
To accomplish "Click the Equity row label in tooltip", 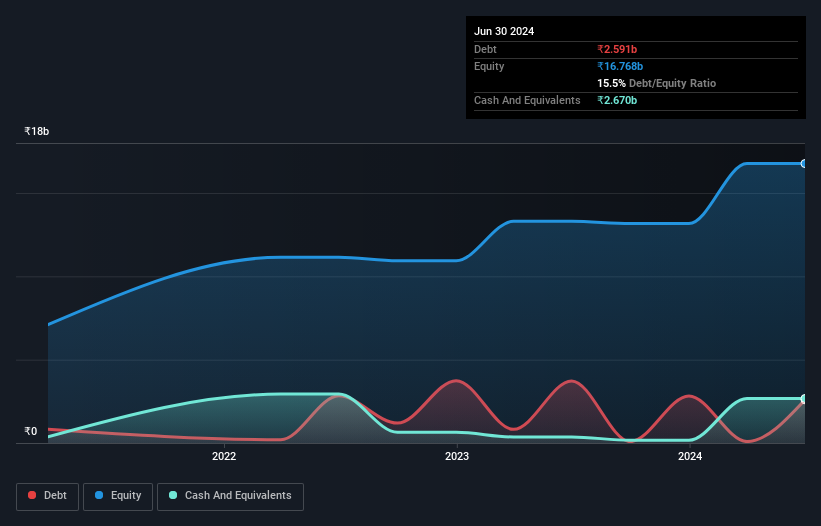I will coord(489,66).
